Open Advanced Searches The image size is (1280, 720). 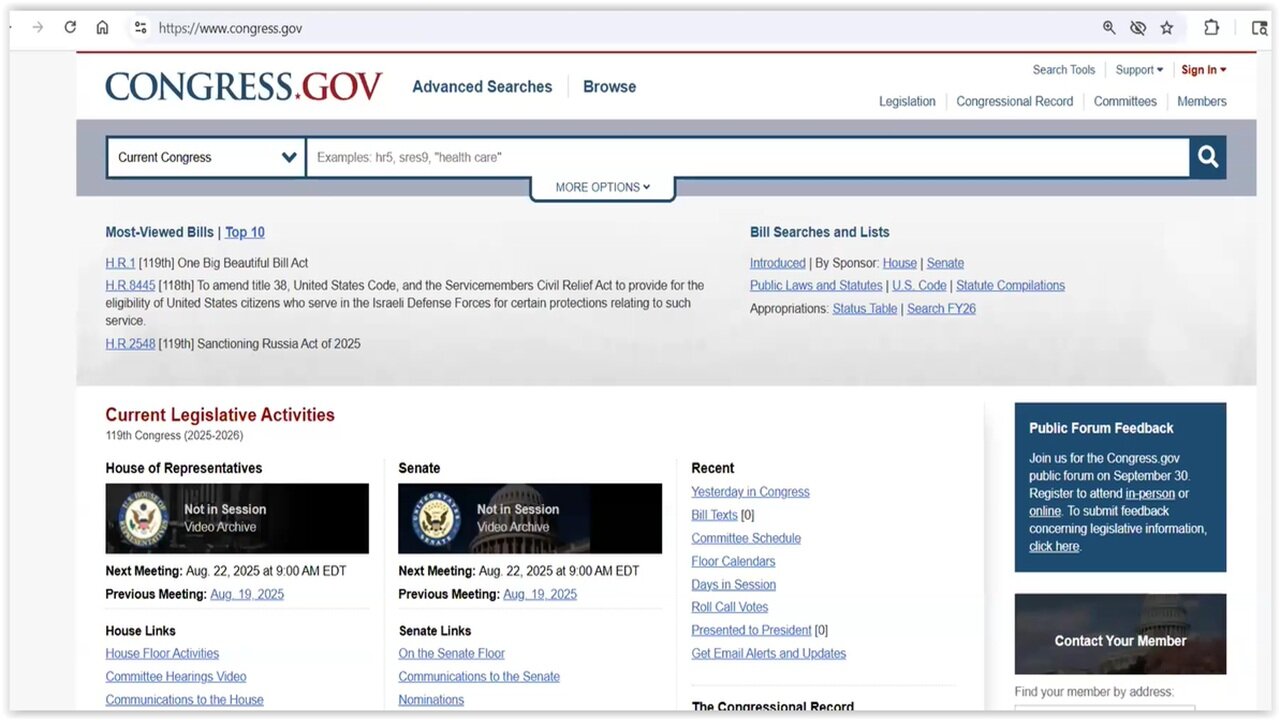click(482, 87)
